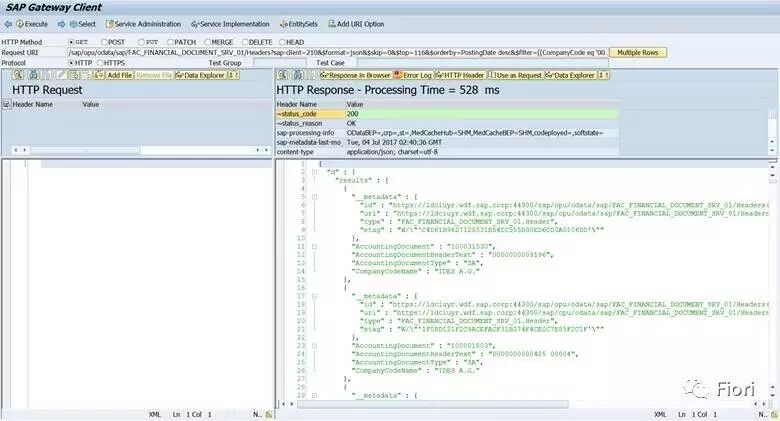Click the request header table horizontal scrollbar
Viewport: 780px width, 421px height.
pos(86,150)
